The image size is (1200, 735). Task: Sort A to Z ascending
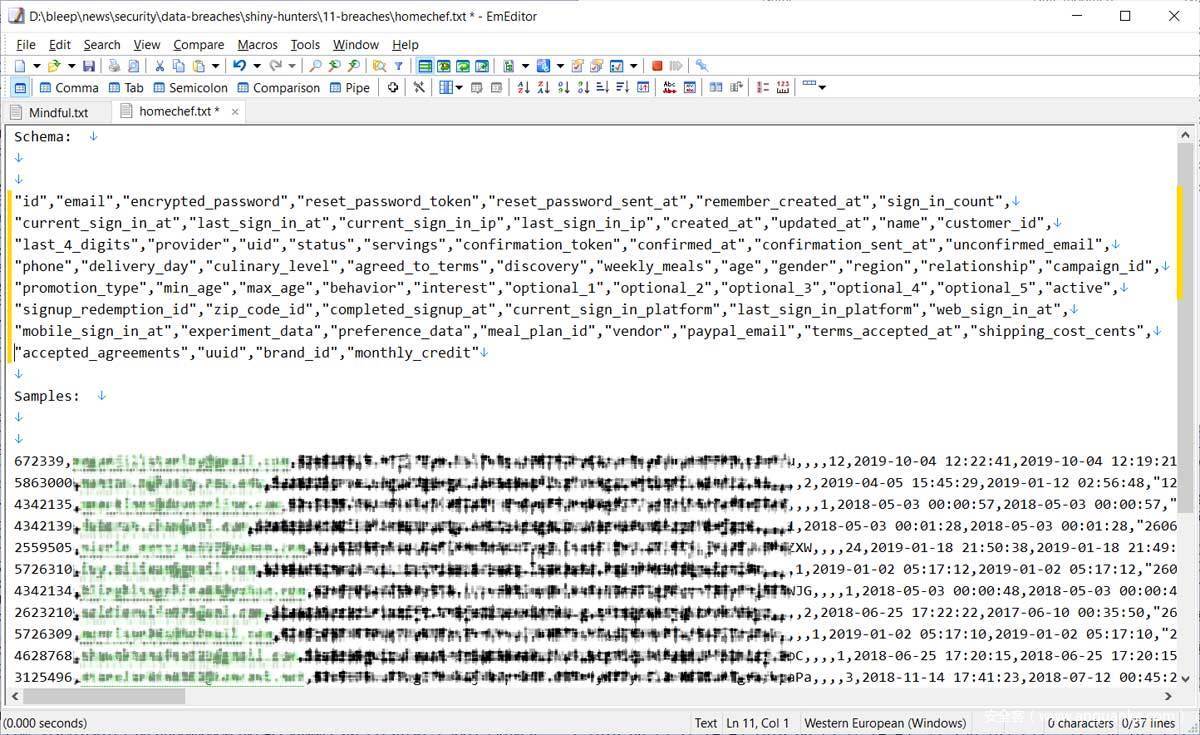[x=523, y=88]
